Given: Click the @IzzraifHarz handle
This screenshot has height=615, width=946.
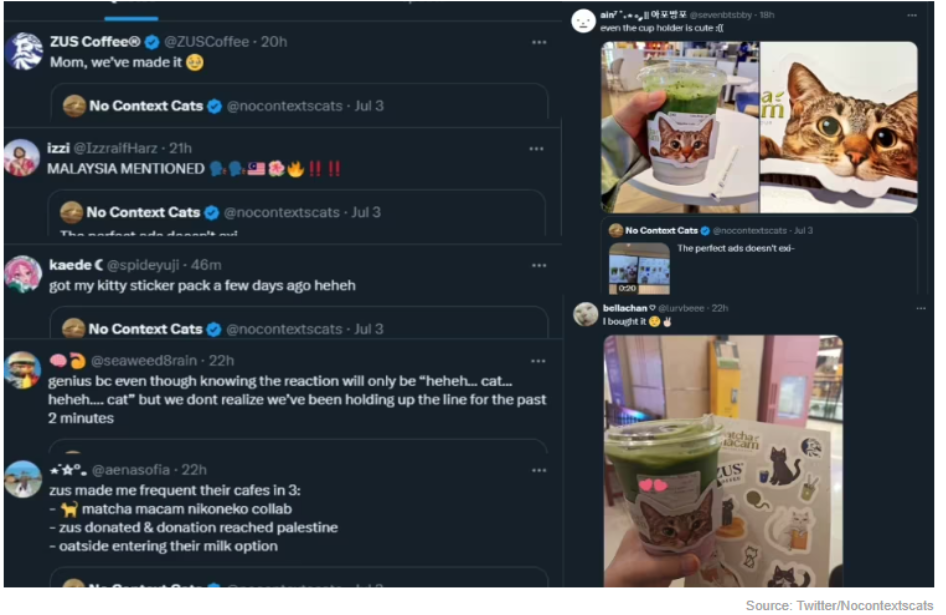Looking at the screenshot, I should point(115,148).
